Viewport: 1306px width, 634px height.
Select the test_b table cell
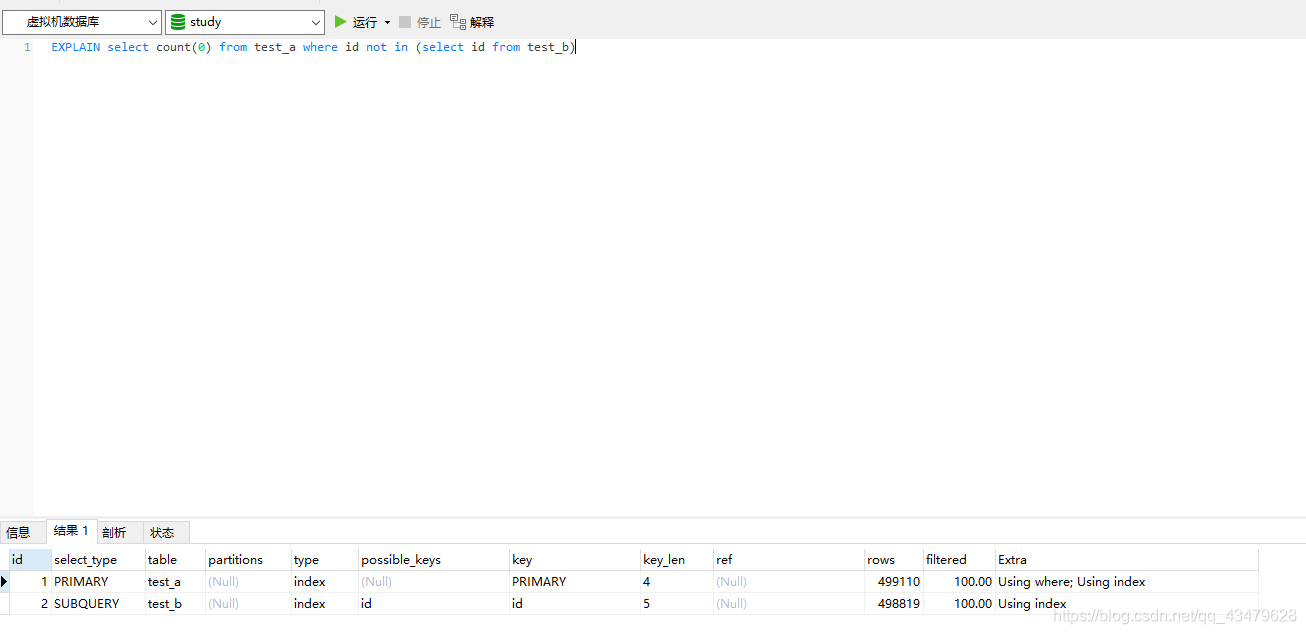pos(175,603)
